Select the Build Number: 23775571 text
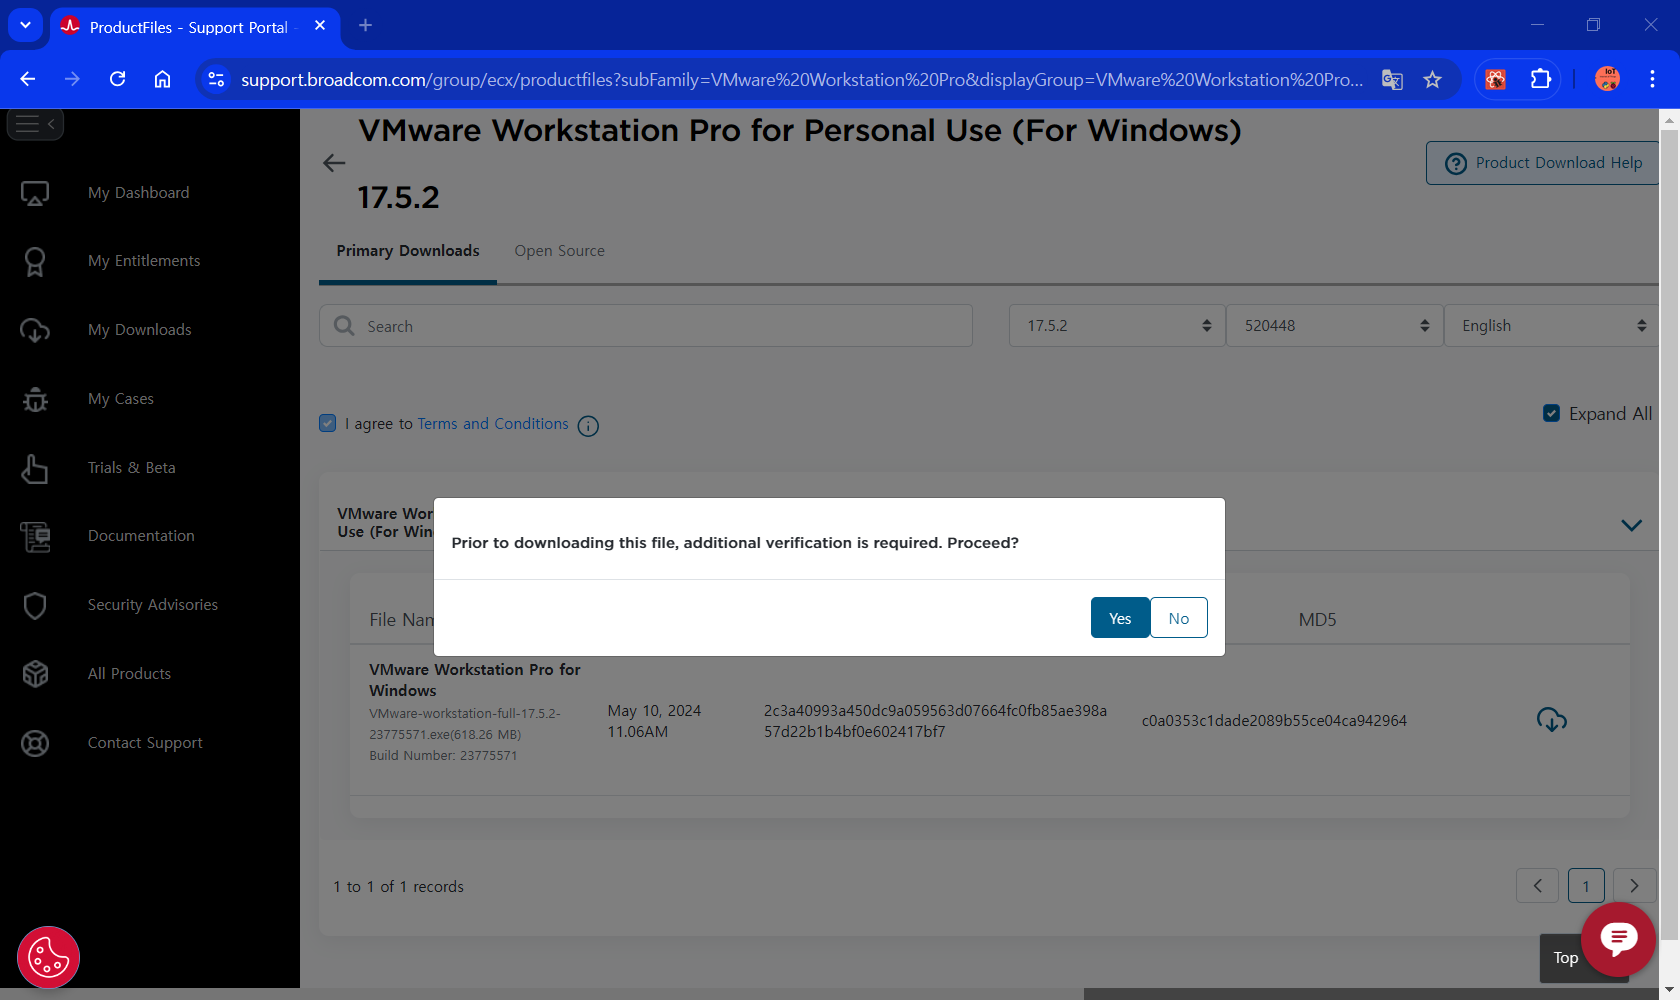 tap(443, 756)
